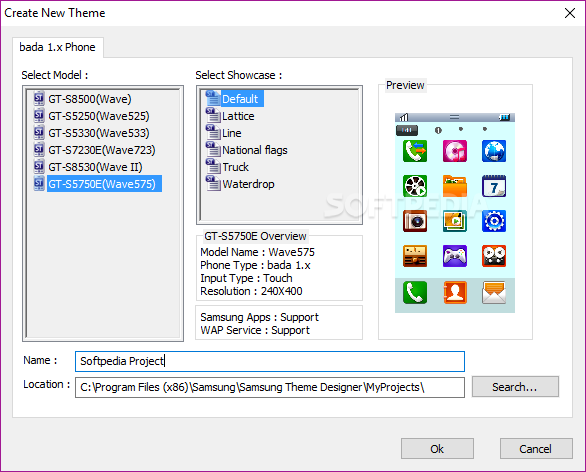The height and width of the screenshot is (472, 586).
Task: Click the camera icon in preview
Action: coord(415,221)
